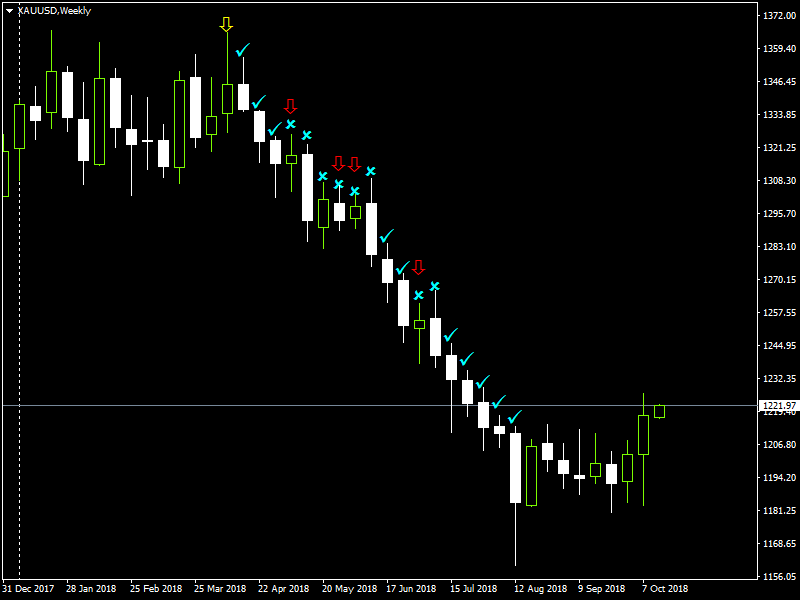Viewport: 800px width, 600px height.
Task: Click the 20 May 2018 date label
Action: click(x=349, y=588)
